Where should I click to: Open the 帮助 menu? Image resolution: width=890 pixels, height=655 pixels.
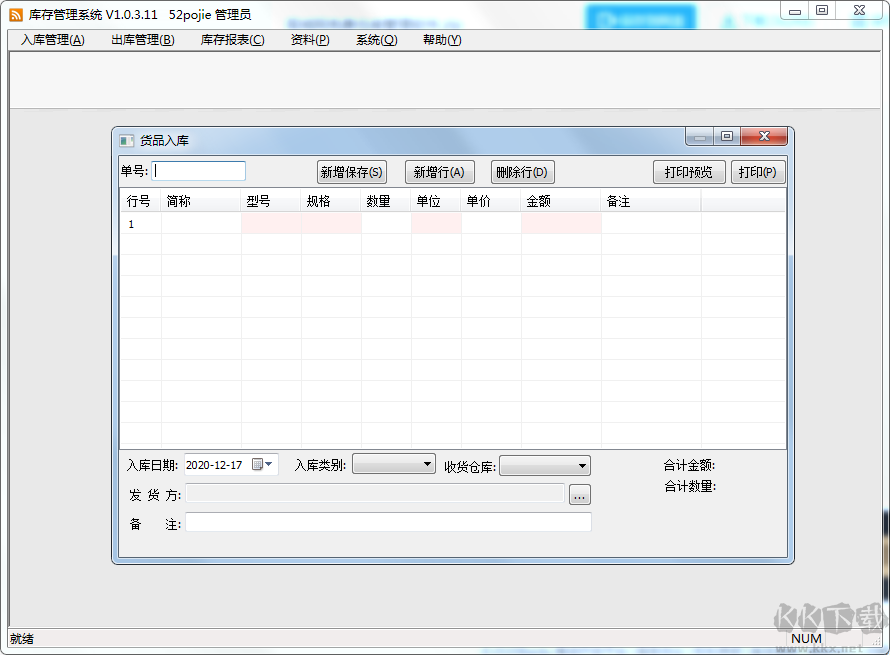[440, 40]
